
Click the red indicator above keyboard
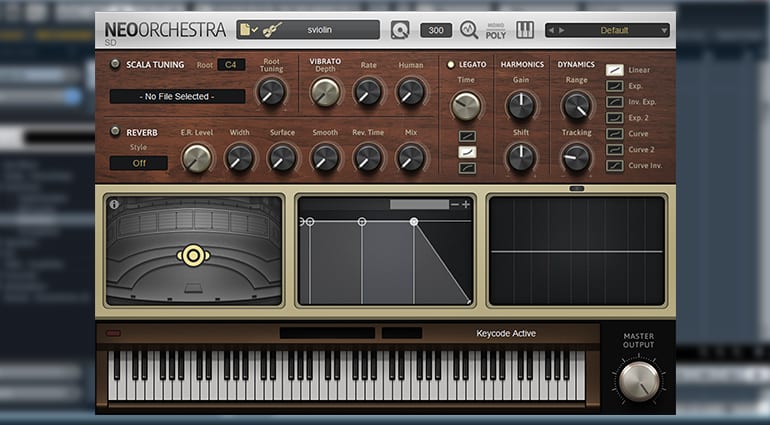(x=113, y=334)
